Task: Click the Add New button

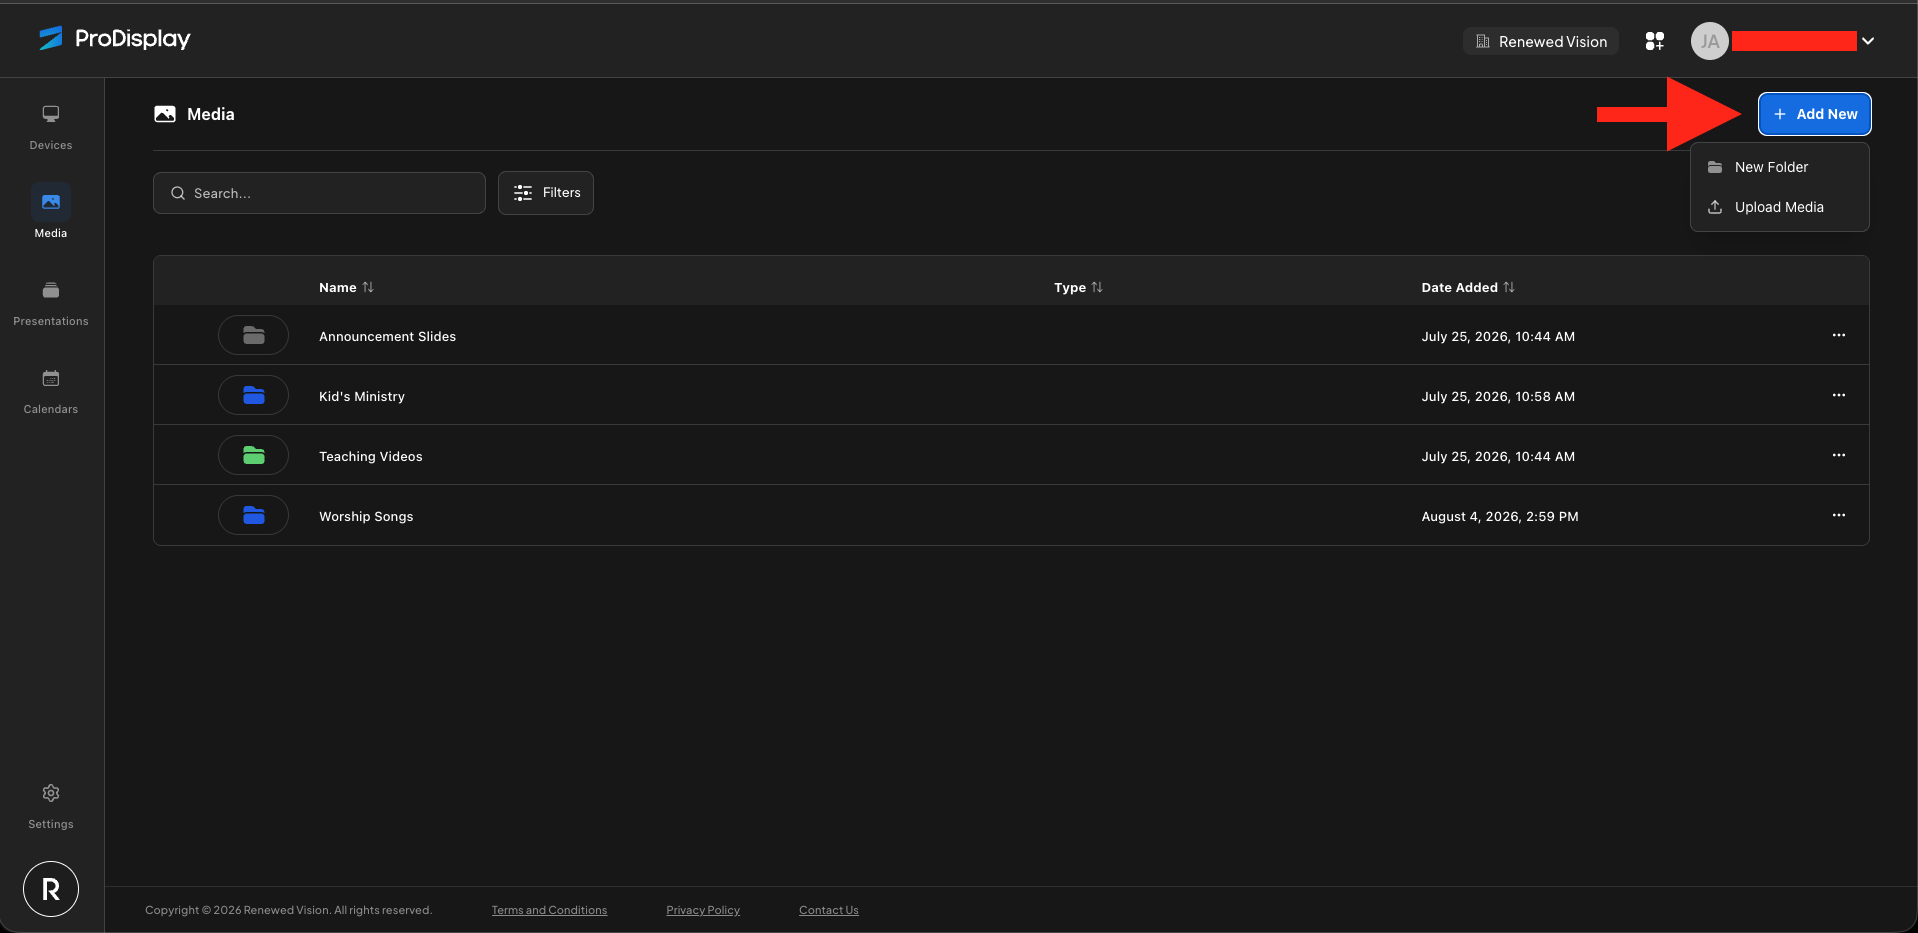Action: point(1814,114)
